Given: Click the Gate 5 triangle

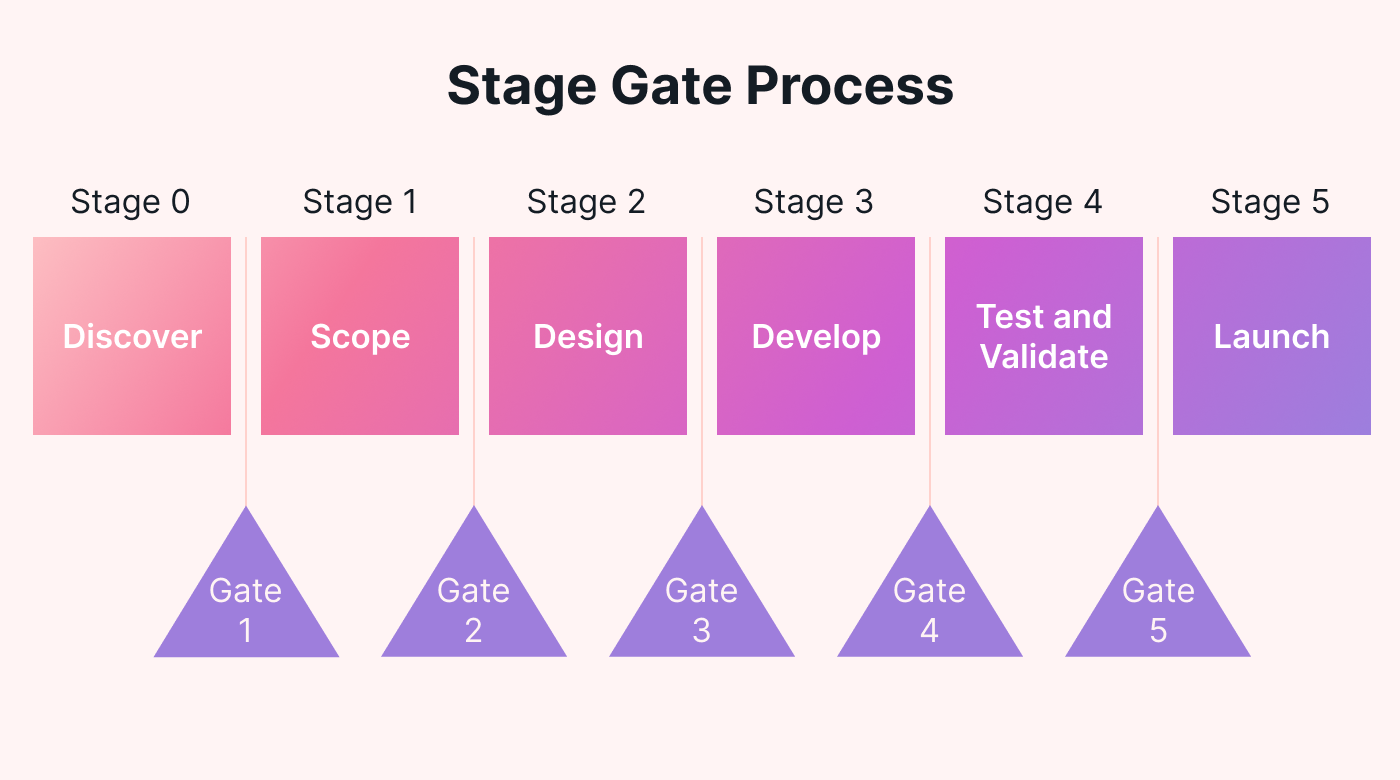Looking at the screenshot, I should click(x=1158, y=607).
